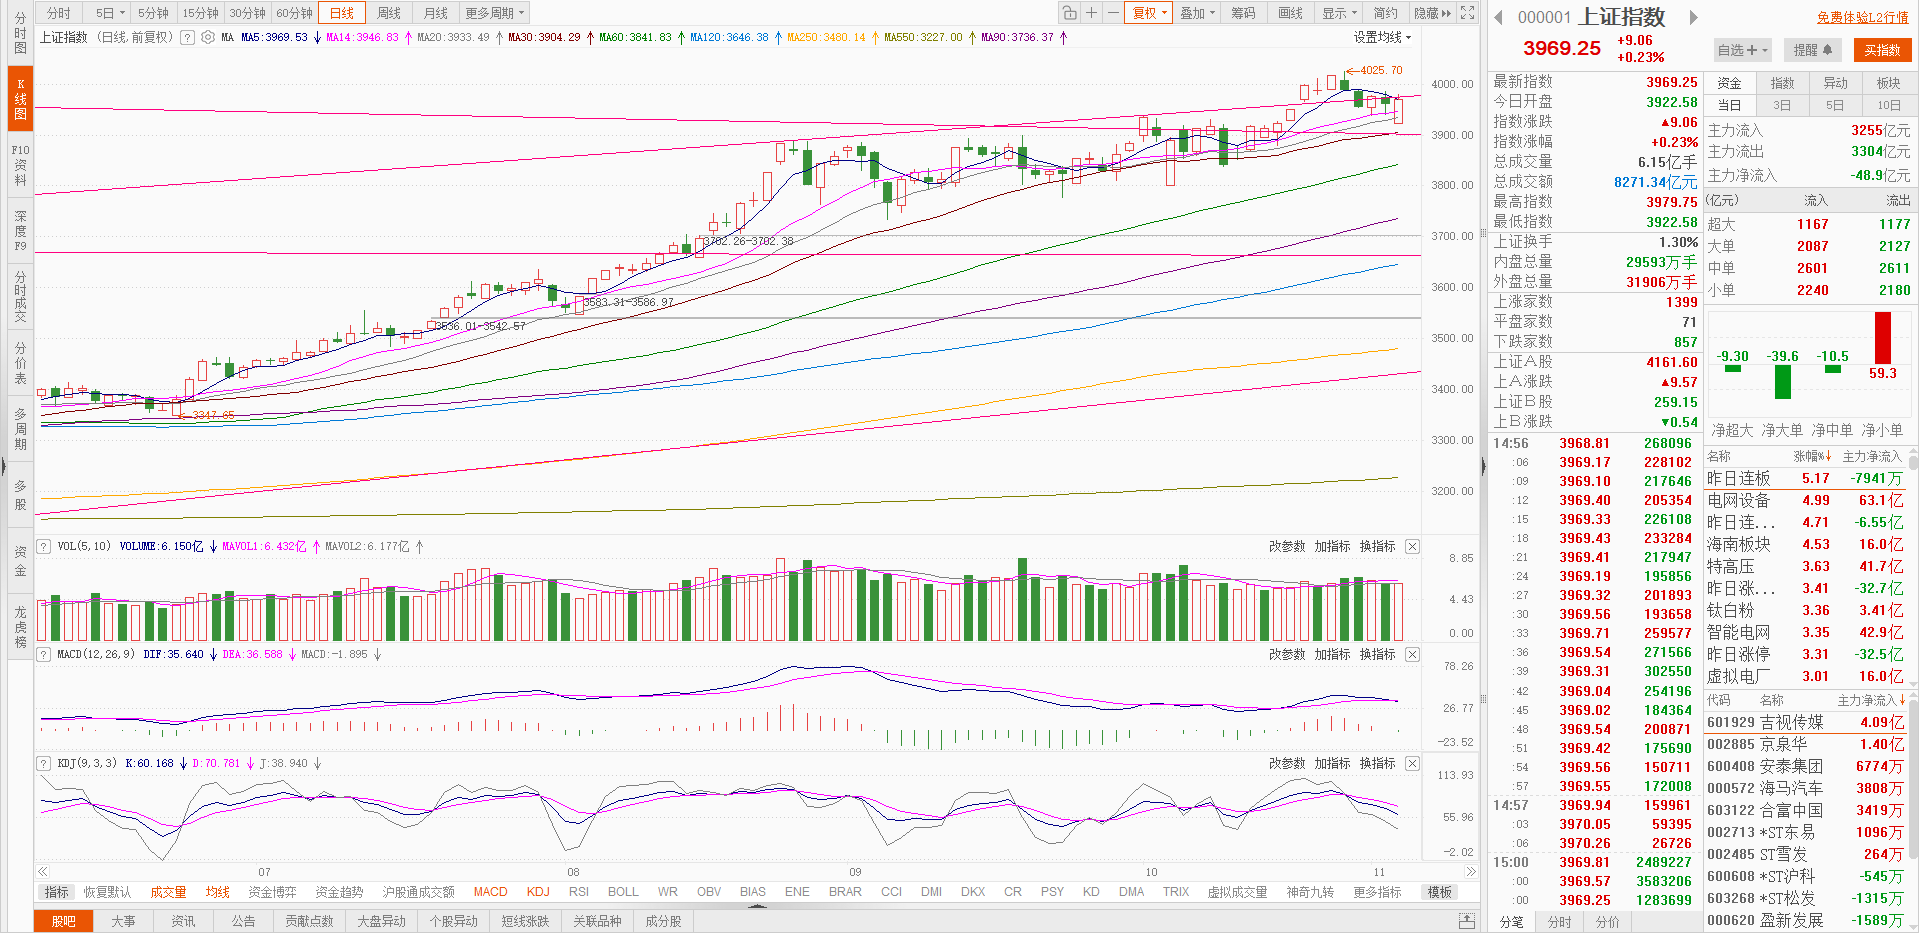Image resolution: width=1919 pixels, height=933 pixels.
Task: Toggle the KDJ indicator
Action: (x=538, y=892)
